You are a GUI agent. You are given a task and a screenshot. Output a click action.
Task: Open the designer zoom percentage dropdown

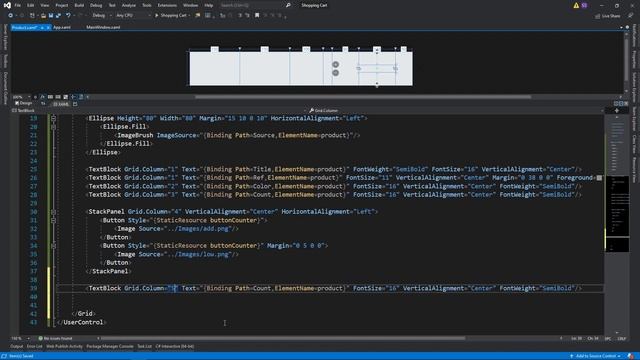pos(21,97)
